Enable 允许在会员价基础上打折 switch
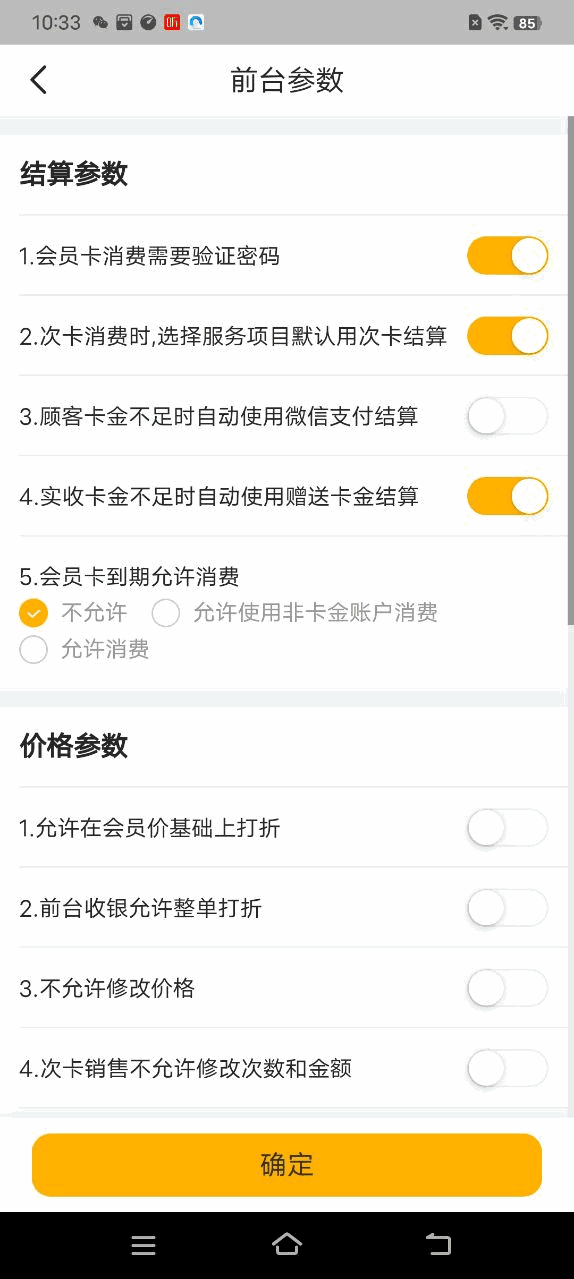The width and height of the screenshot is (574, 1279). [508, 828]
